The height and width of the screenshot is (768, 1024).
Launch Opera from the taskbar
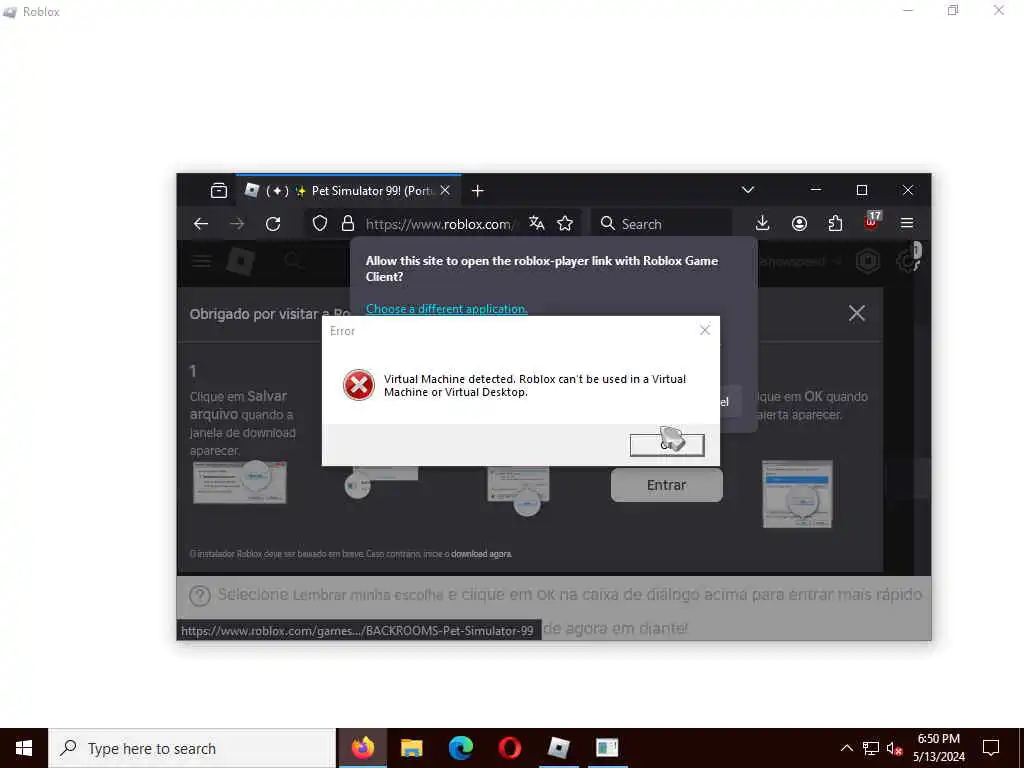pos(509,748)
